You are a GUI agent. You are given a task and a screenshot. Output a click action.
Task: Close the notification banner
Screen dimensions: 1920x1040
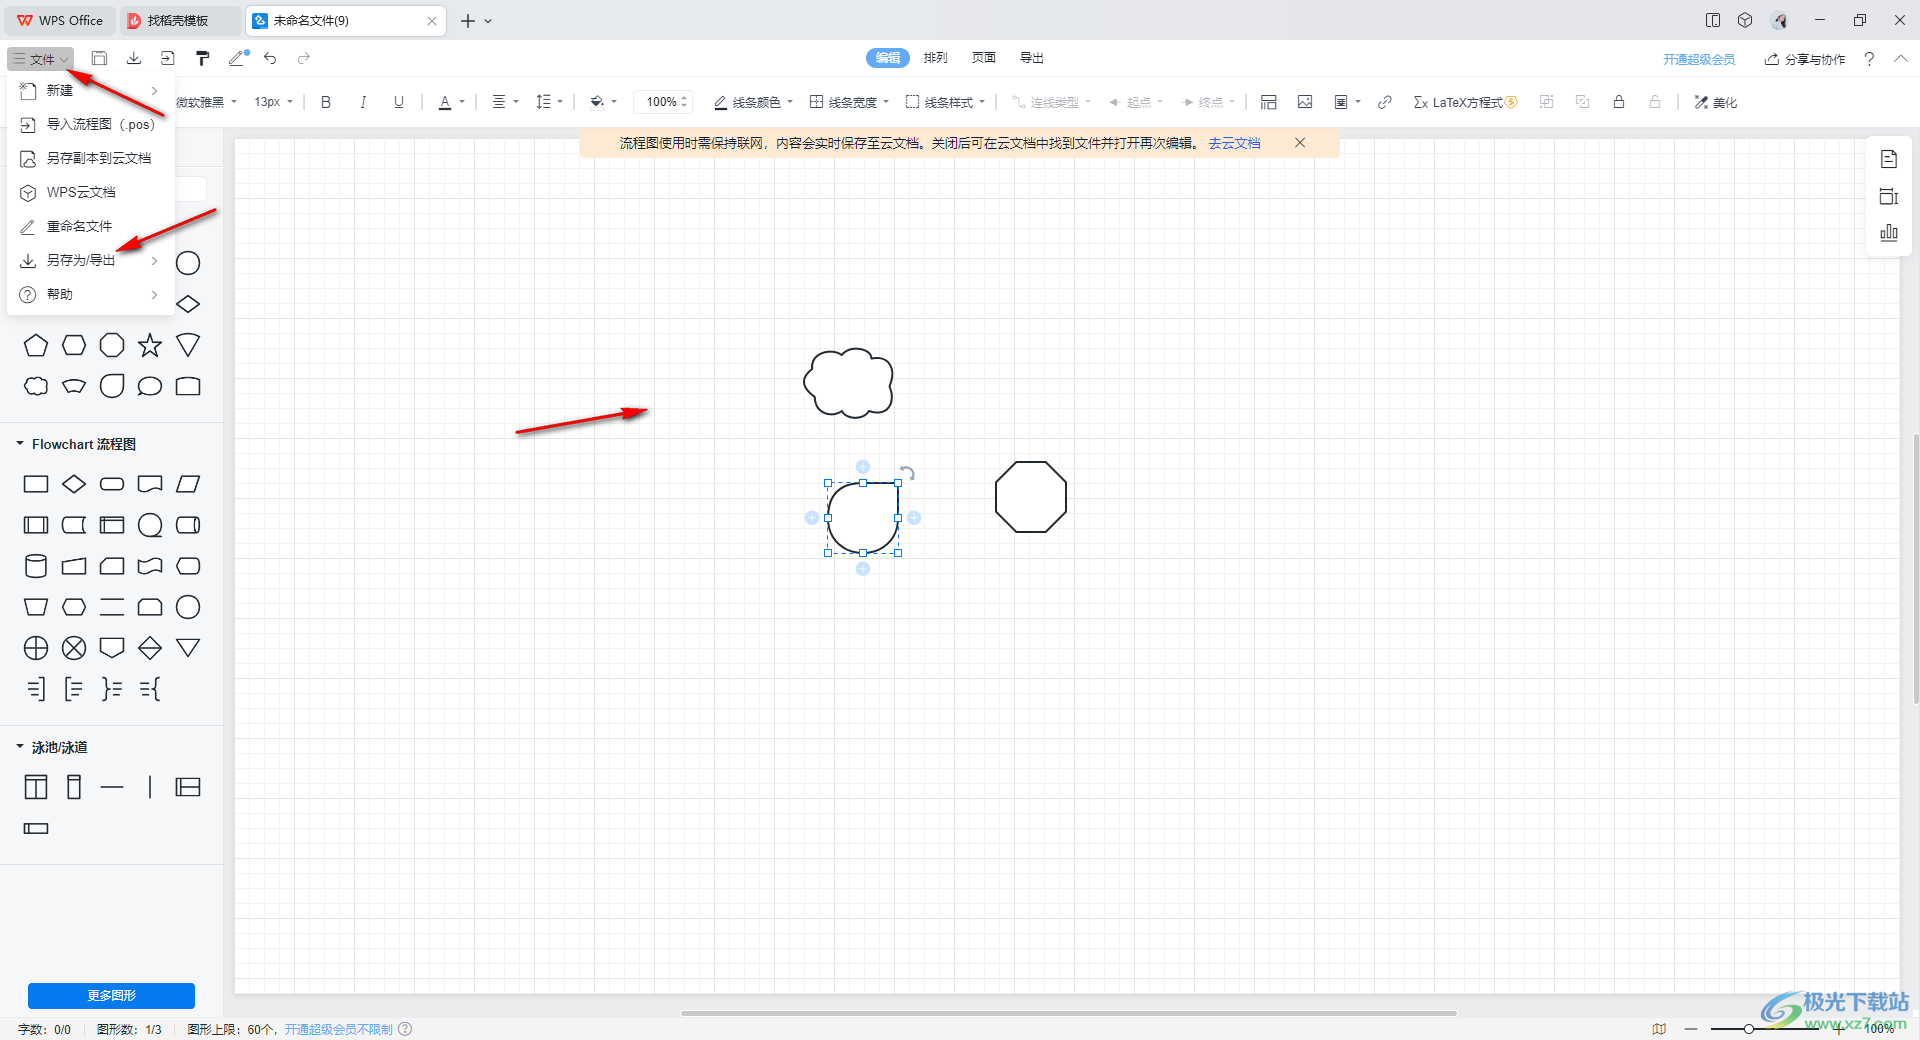1300,143
